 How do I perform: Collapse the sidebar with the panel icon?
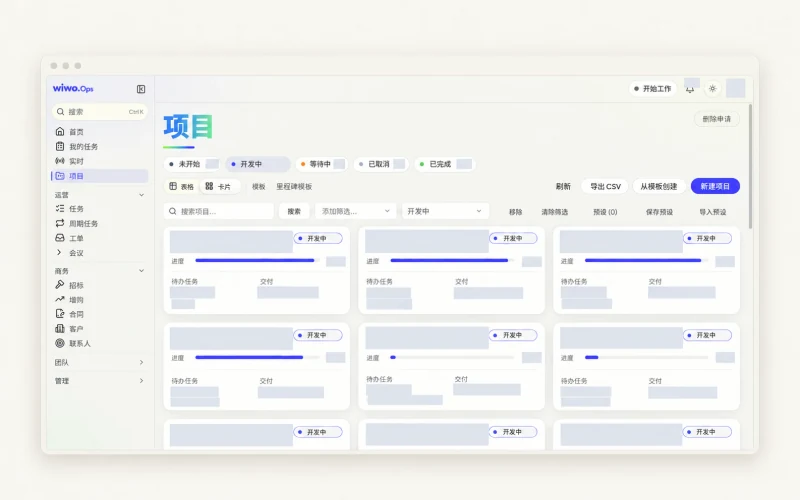point(141,89)
